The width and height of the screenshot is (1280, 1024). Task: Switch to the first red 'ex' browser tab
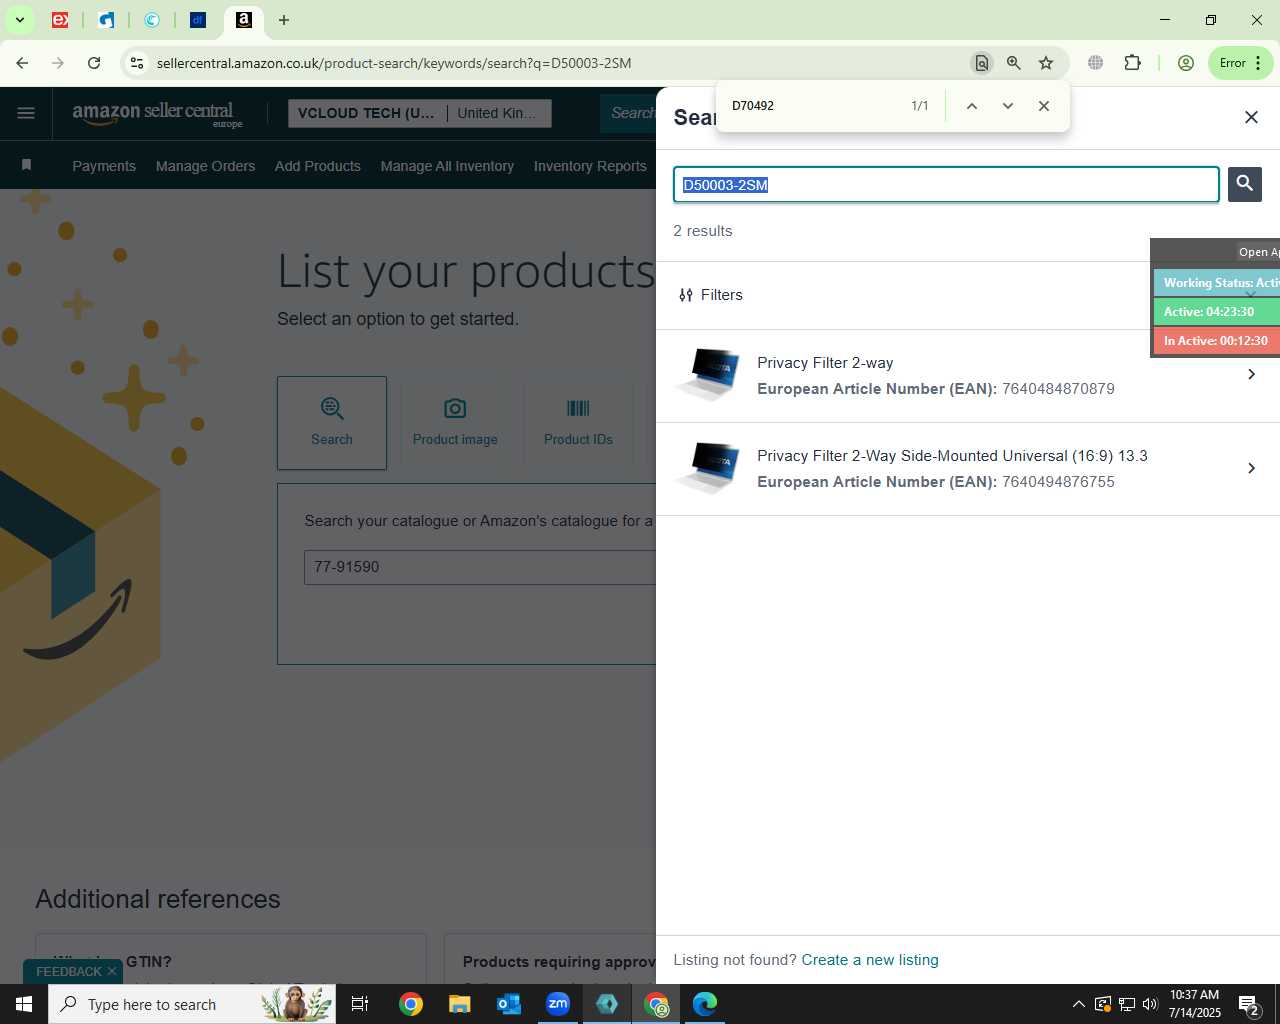pos(60,20)
